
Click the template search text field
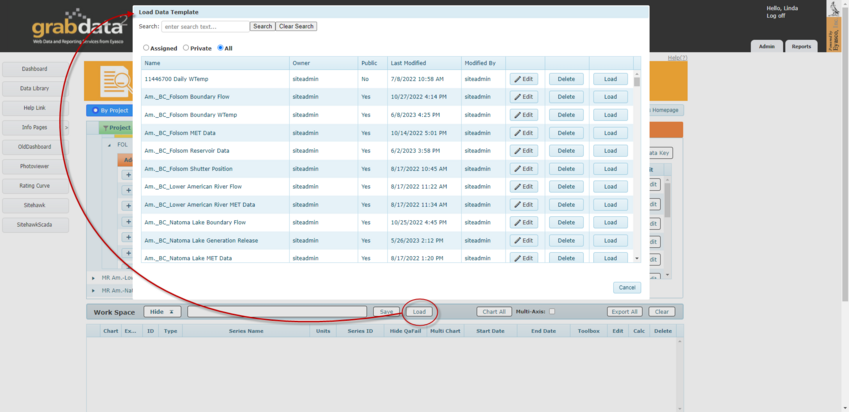pos(205,27)
